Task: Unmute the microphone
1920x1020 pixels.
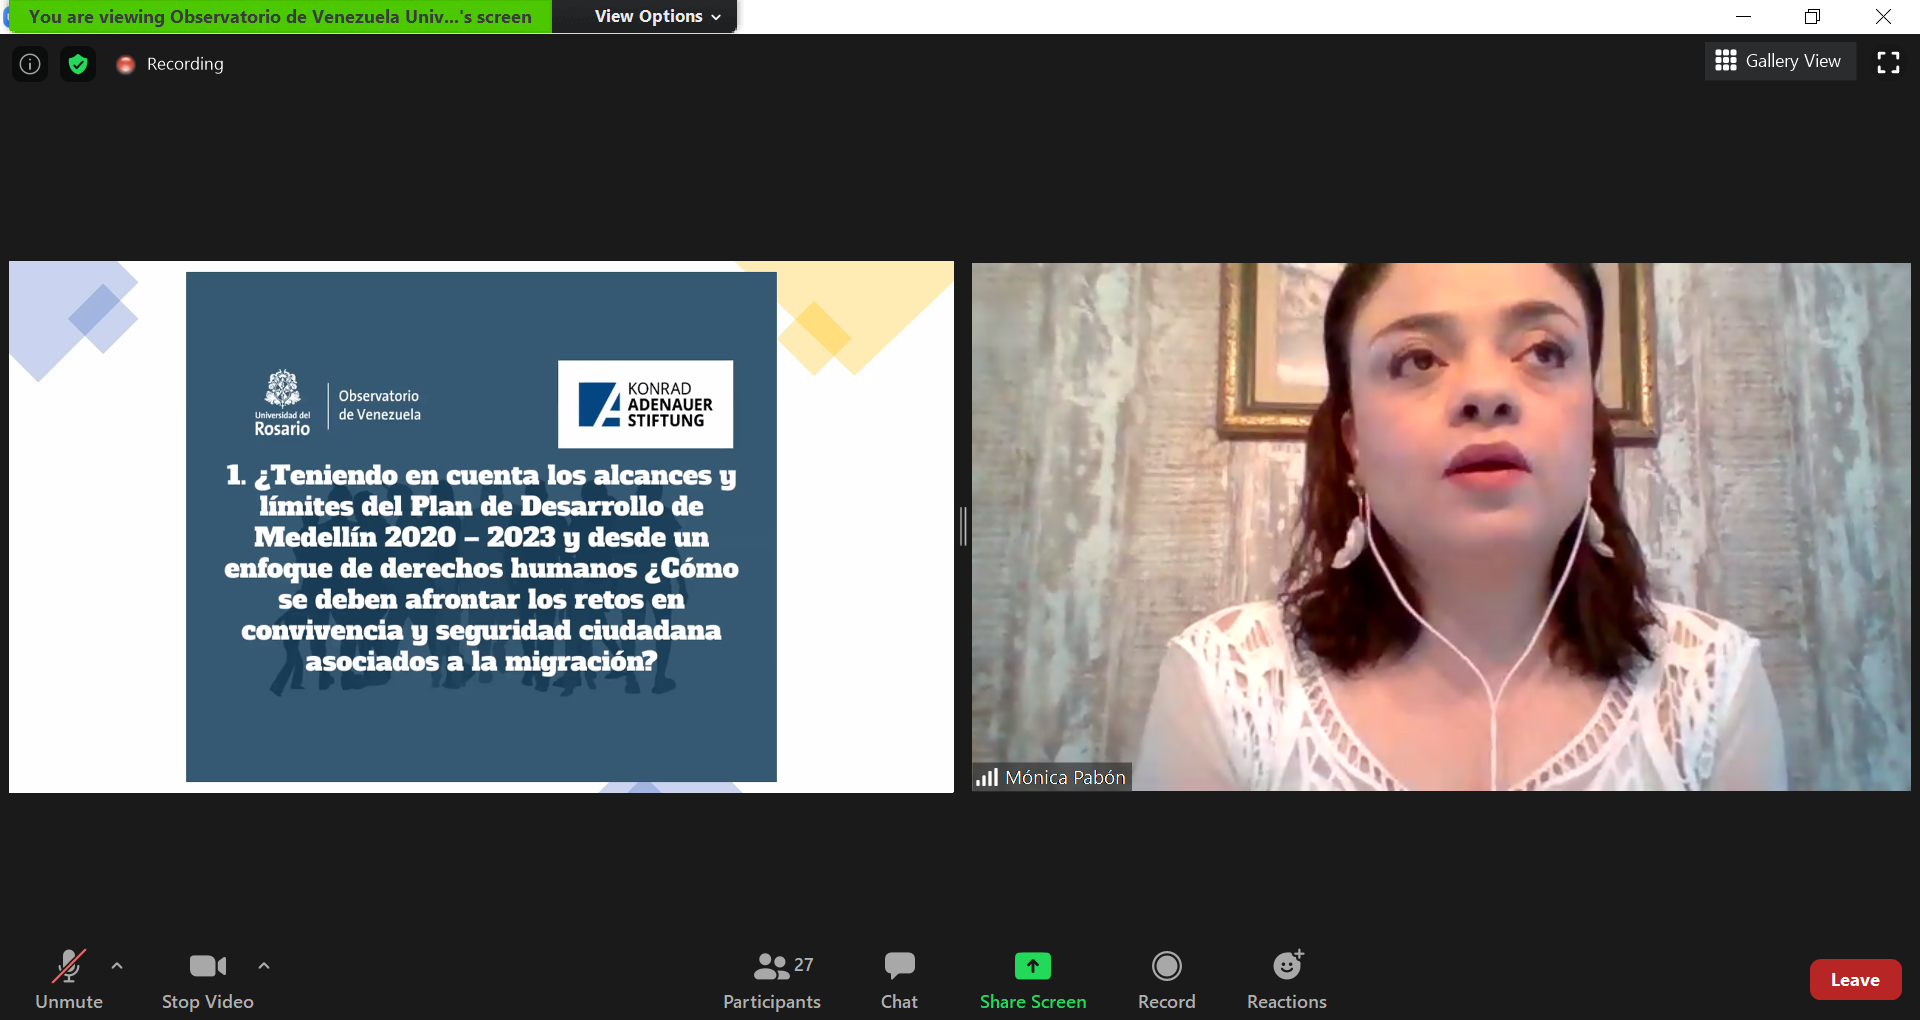Action: click(x=68, y=980)
